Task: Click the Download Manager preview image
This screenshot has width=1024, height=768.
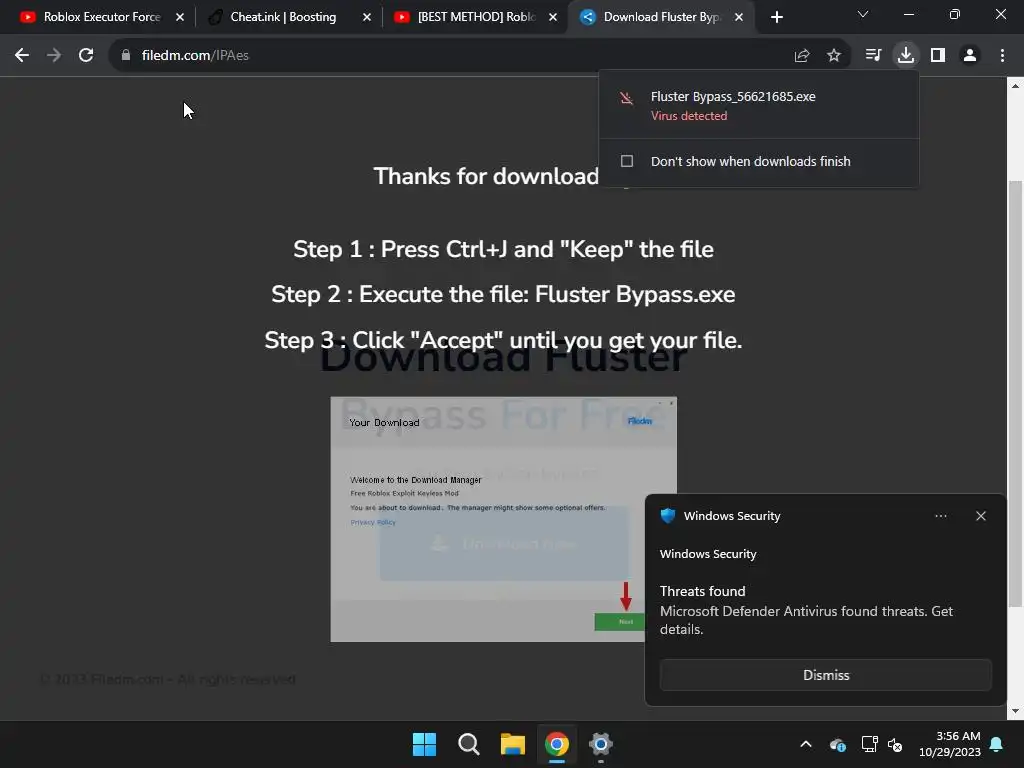Action: click(x=503, y=519)
